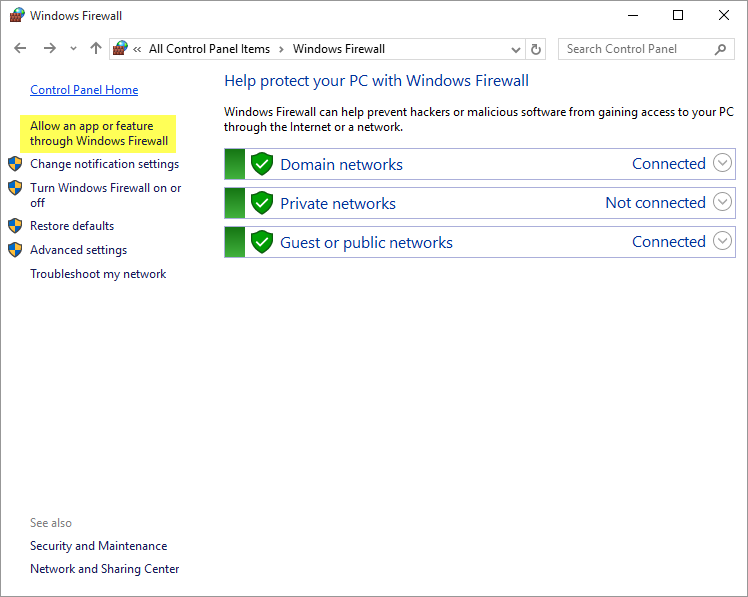Image resolution: width=748 pixels, height=597 pixels.
Task: Click the Search Control Panel field
Action: click(x=635, y=49)
